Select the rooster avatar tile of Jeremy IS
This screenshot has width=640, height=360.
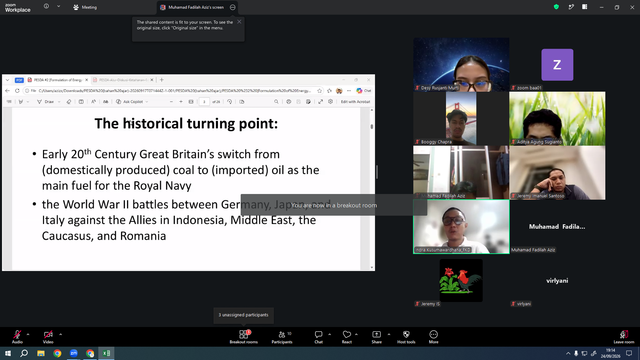click(461, 280)
